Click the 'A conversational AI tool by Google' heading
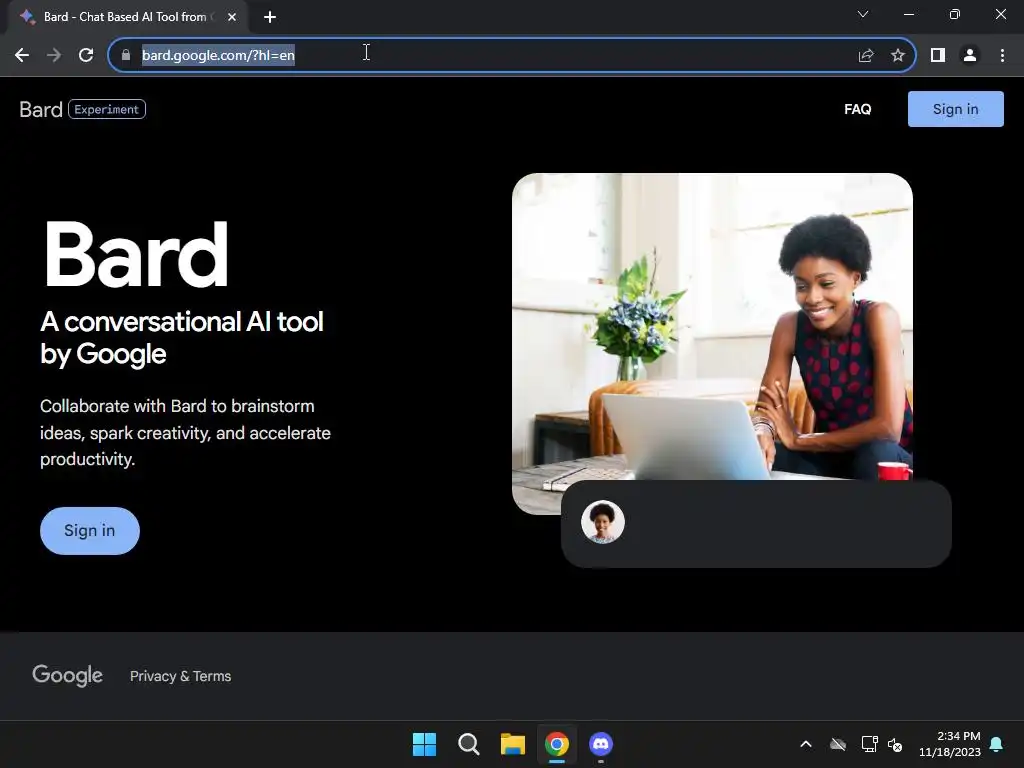Screen dimensions: 1024x768 [x=182, y=338]
